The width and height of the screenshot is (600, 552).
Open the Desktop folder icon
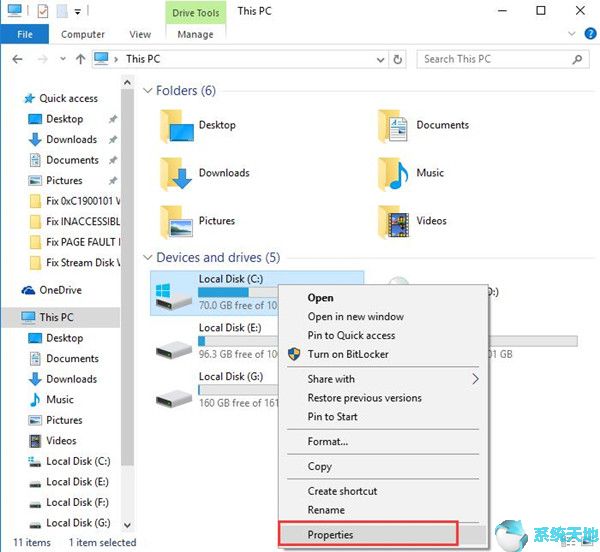click(177, 126)
